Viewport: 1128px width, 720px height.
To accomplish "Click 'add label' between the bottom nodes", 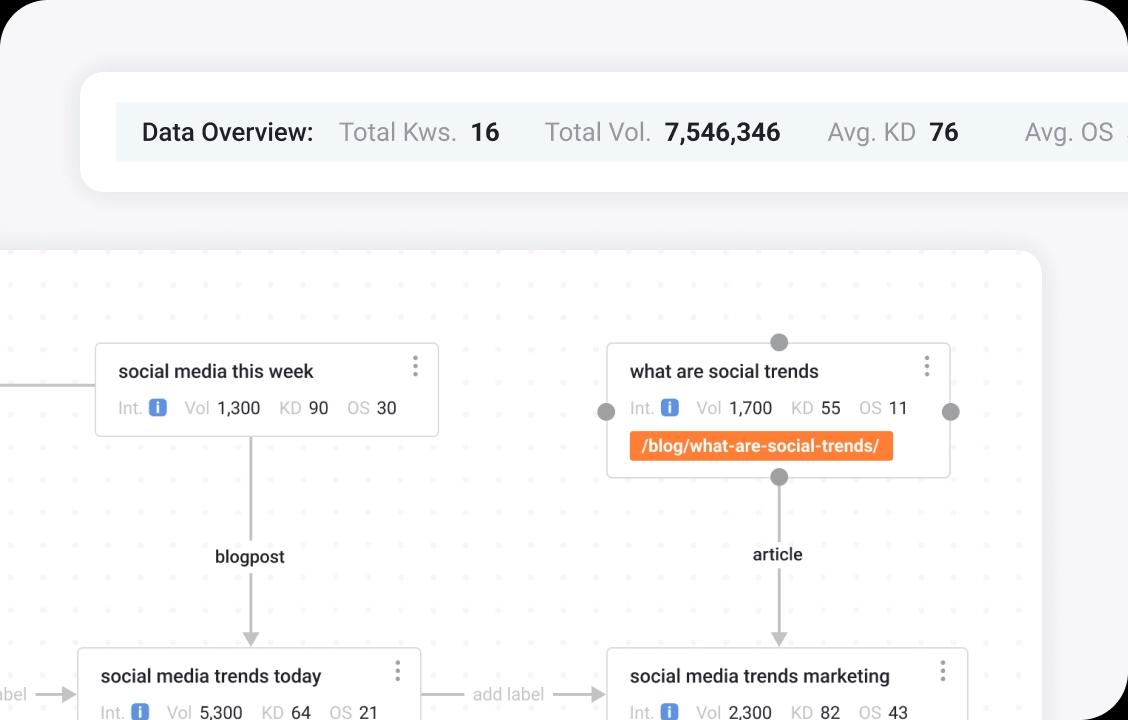I will 508,694.
